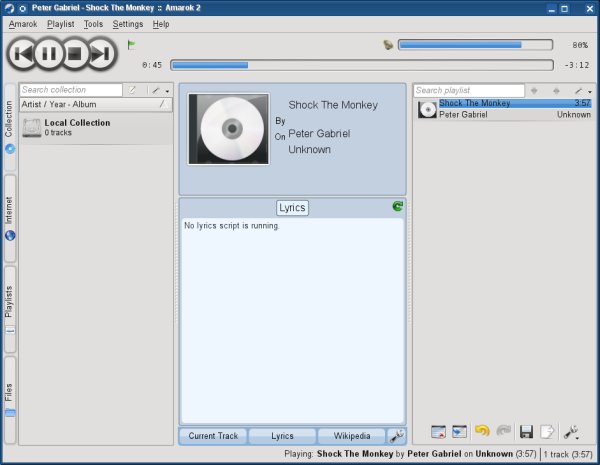Open playlist search options wrench dropdown
This screenshot has width=600, height=465.
(583, 91)
